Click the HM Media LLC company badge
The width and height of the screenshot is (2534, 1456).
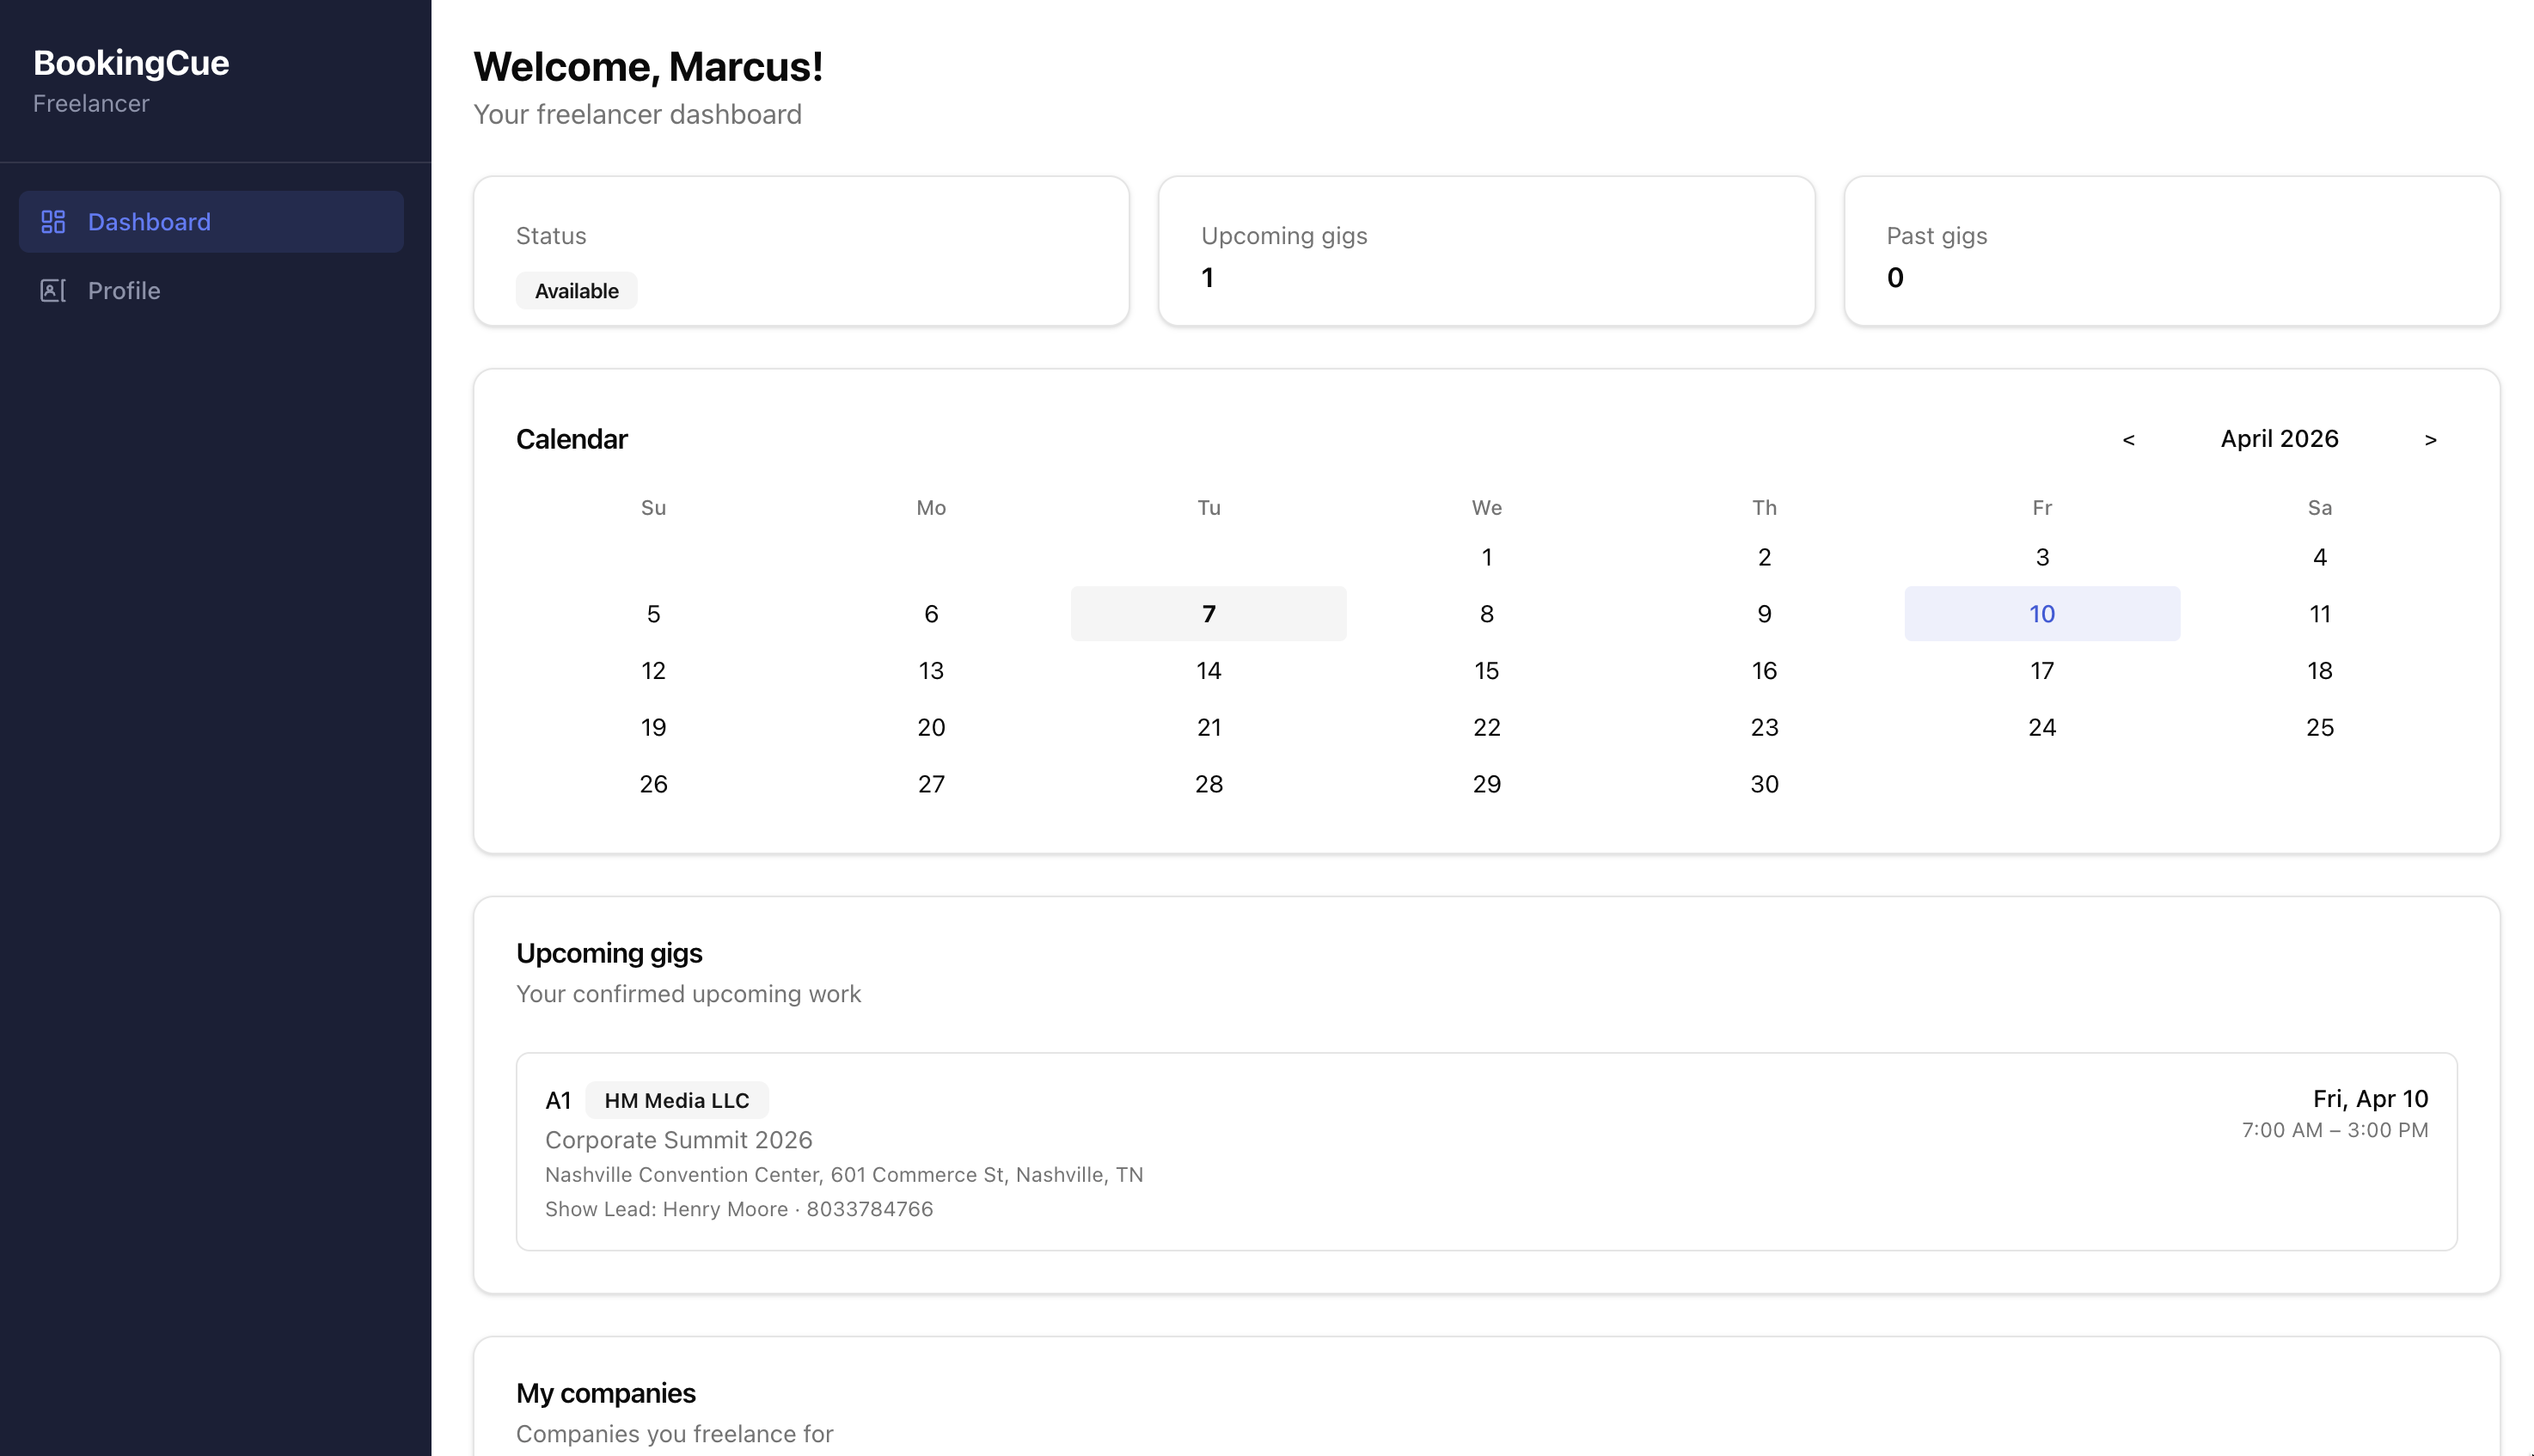(676, 1100)
